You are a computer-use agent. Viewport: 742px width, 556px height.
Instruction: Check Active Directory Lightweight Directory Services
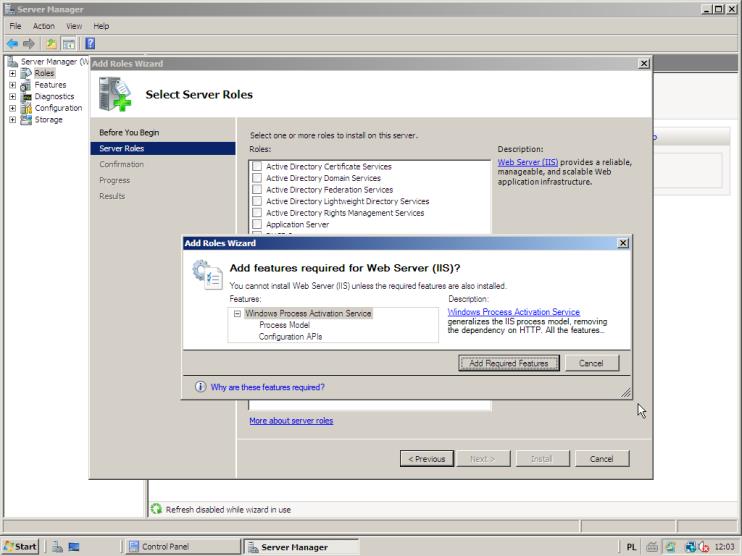click(x=257, y=201)
